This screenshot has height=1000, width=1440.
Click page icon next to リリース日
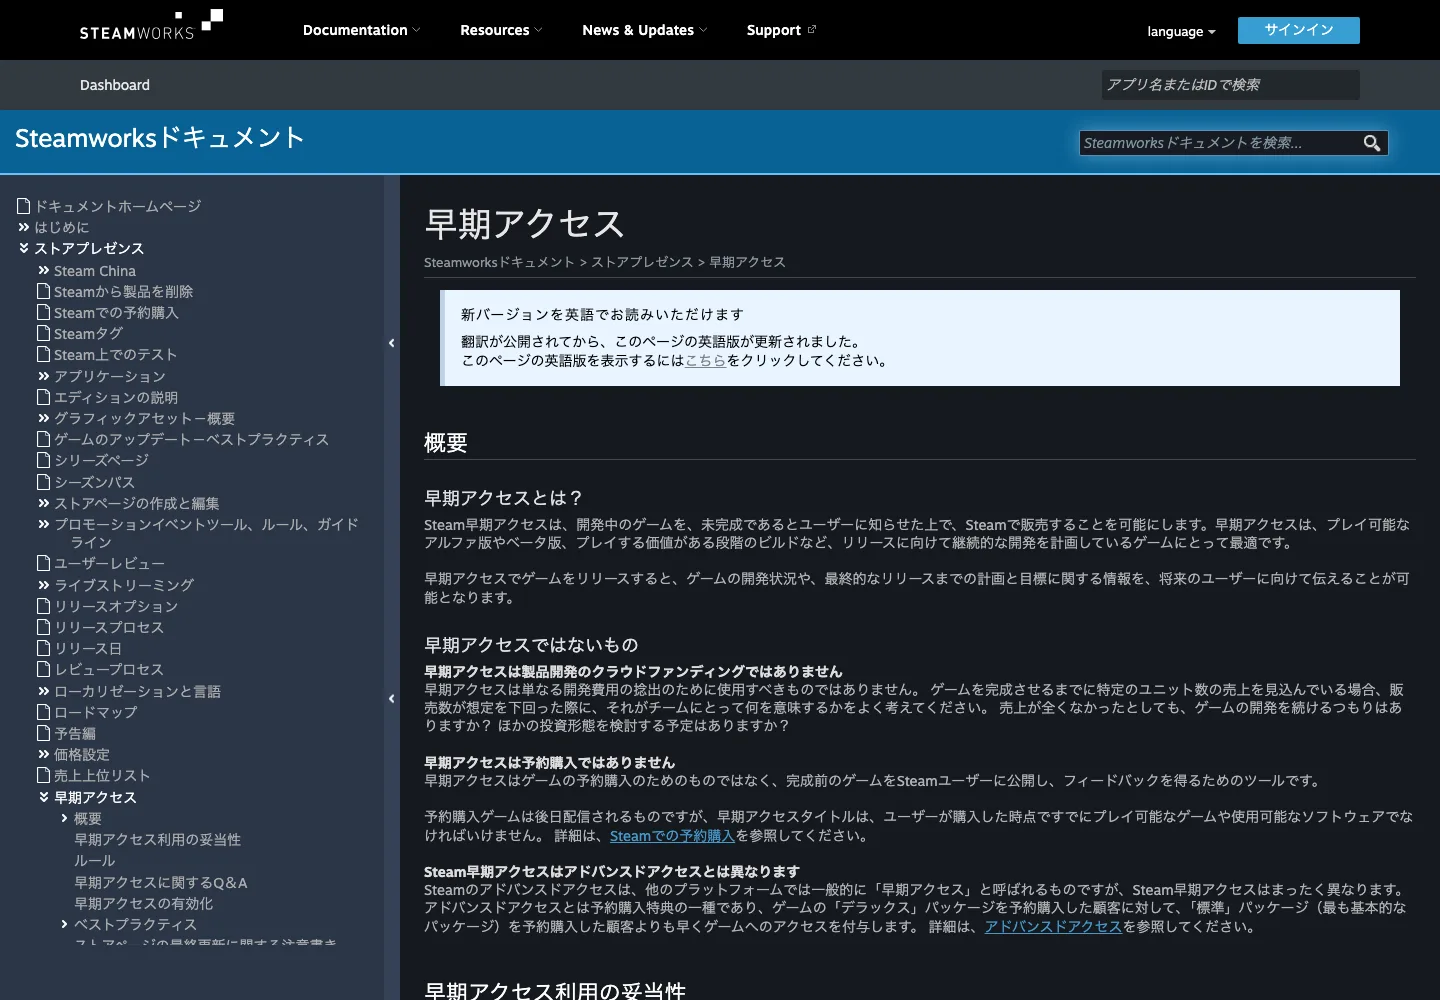pos(43,648)
